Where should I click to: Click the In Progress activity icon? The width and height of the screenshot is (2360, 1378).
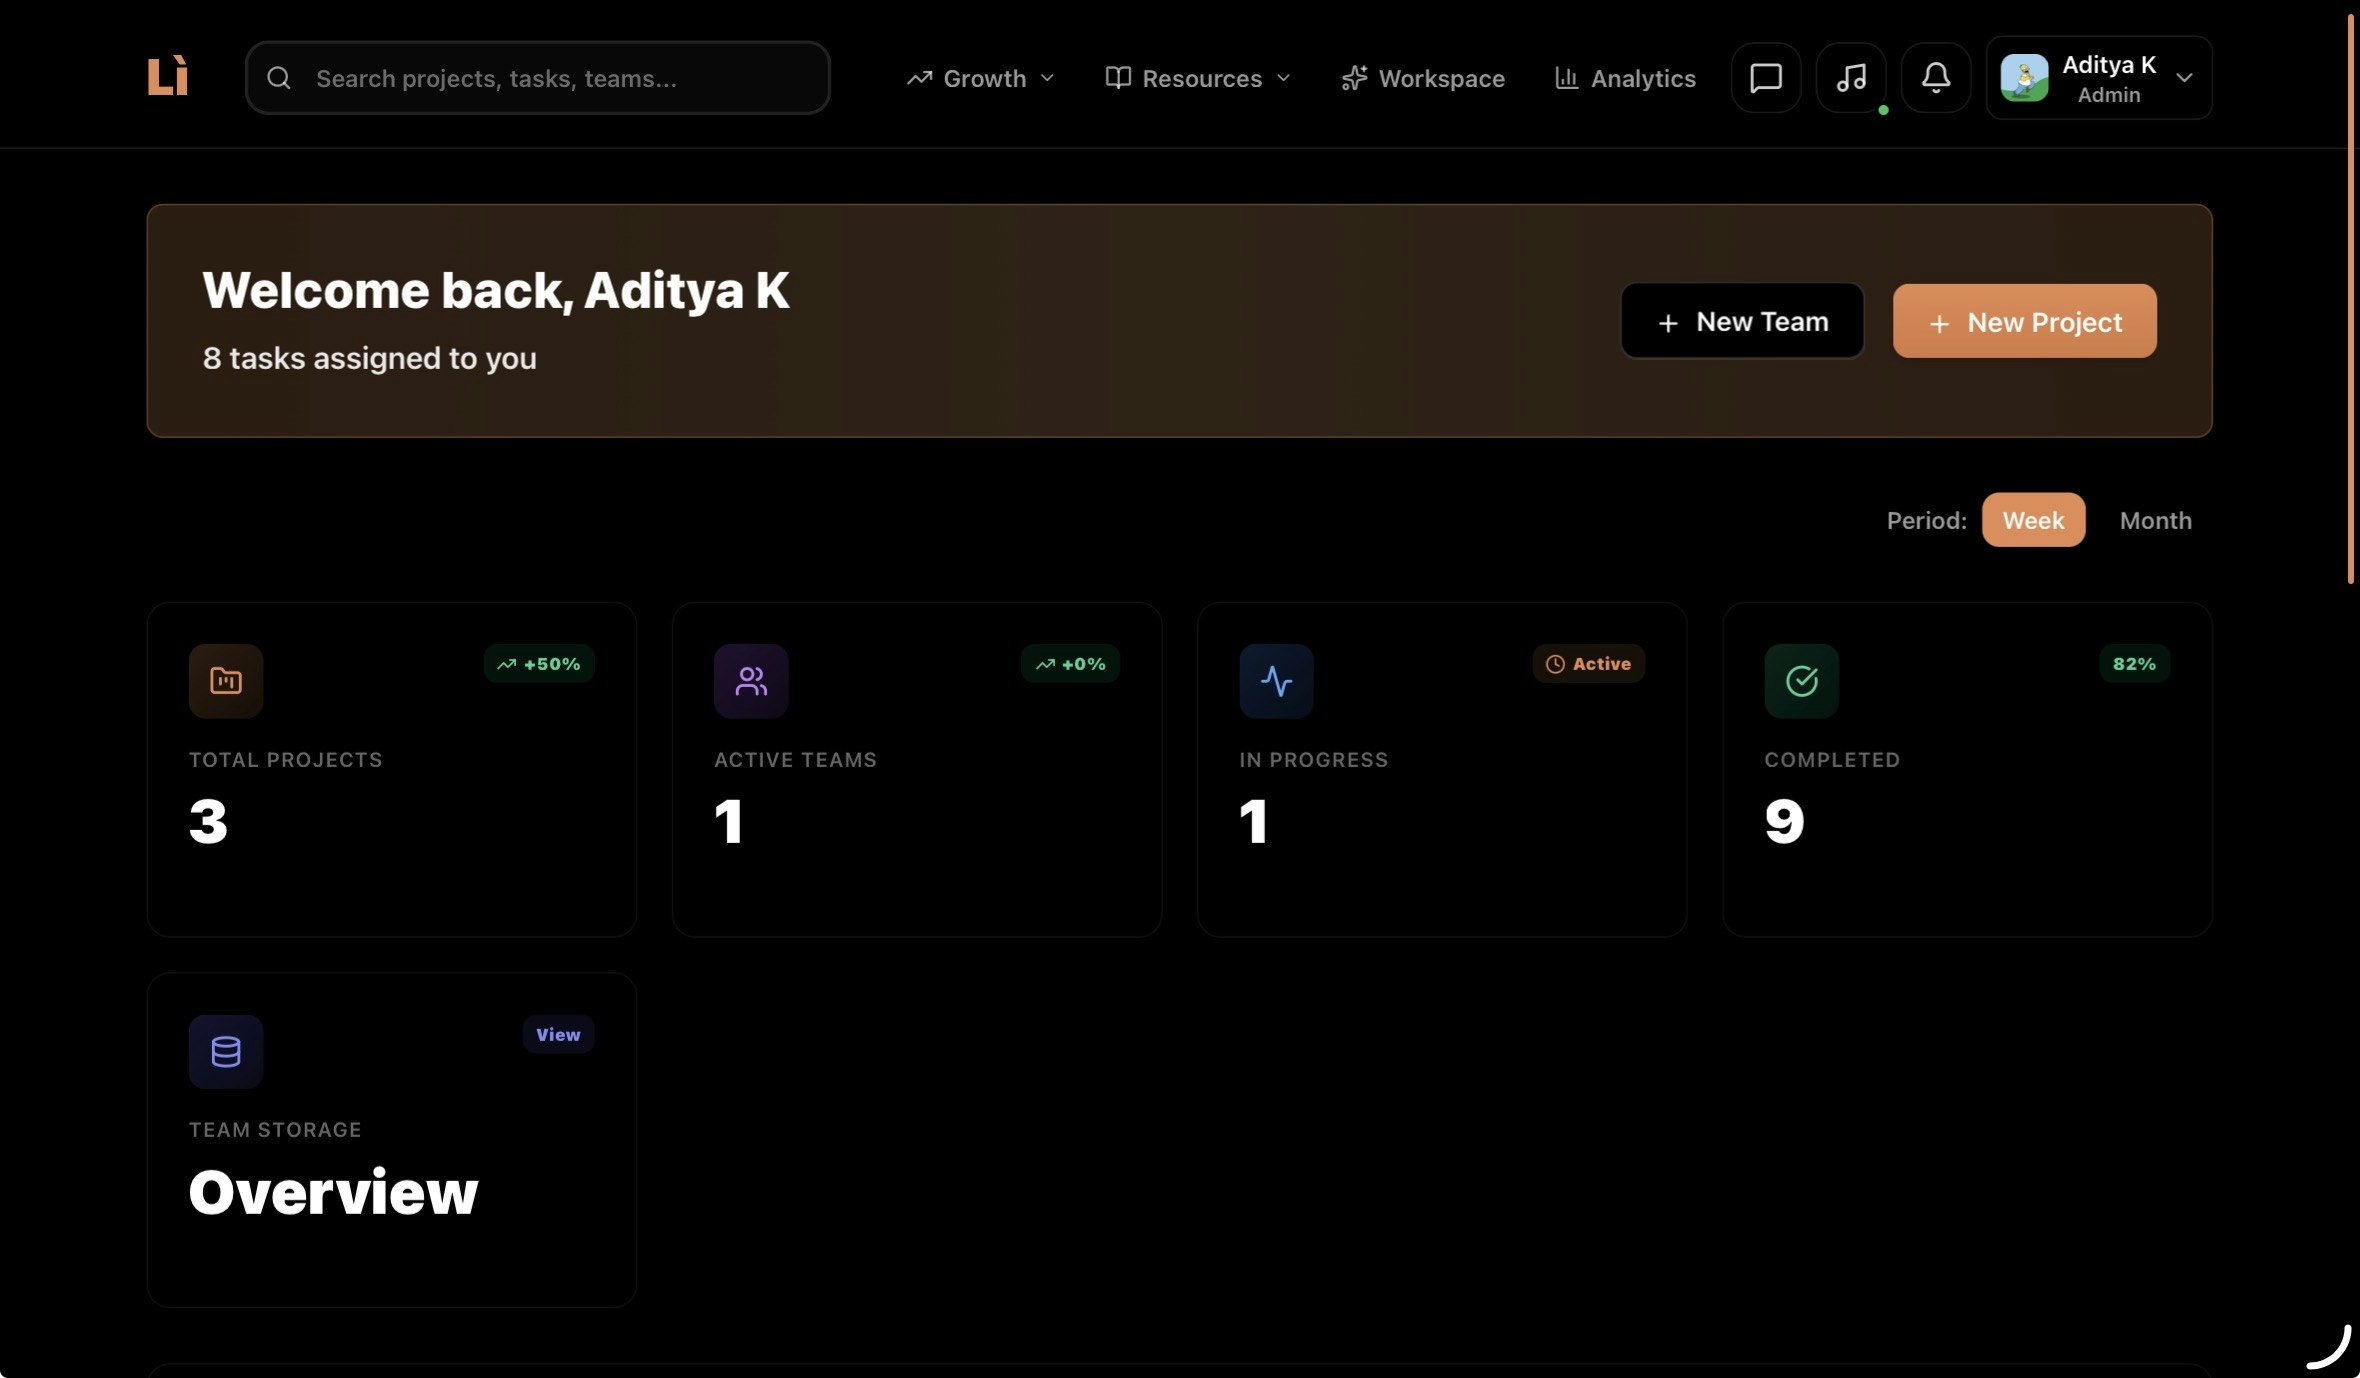1275,681
